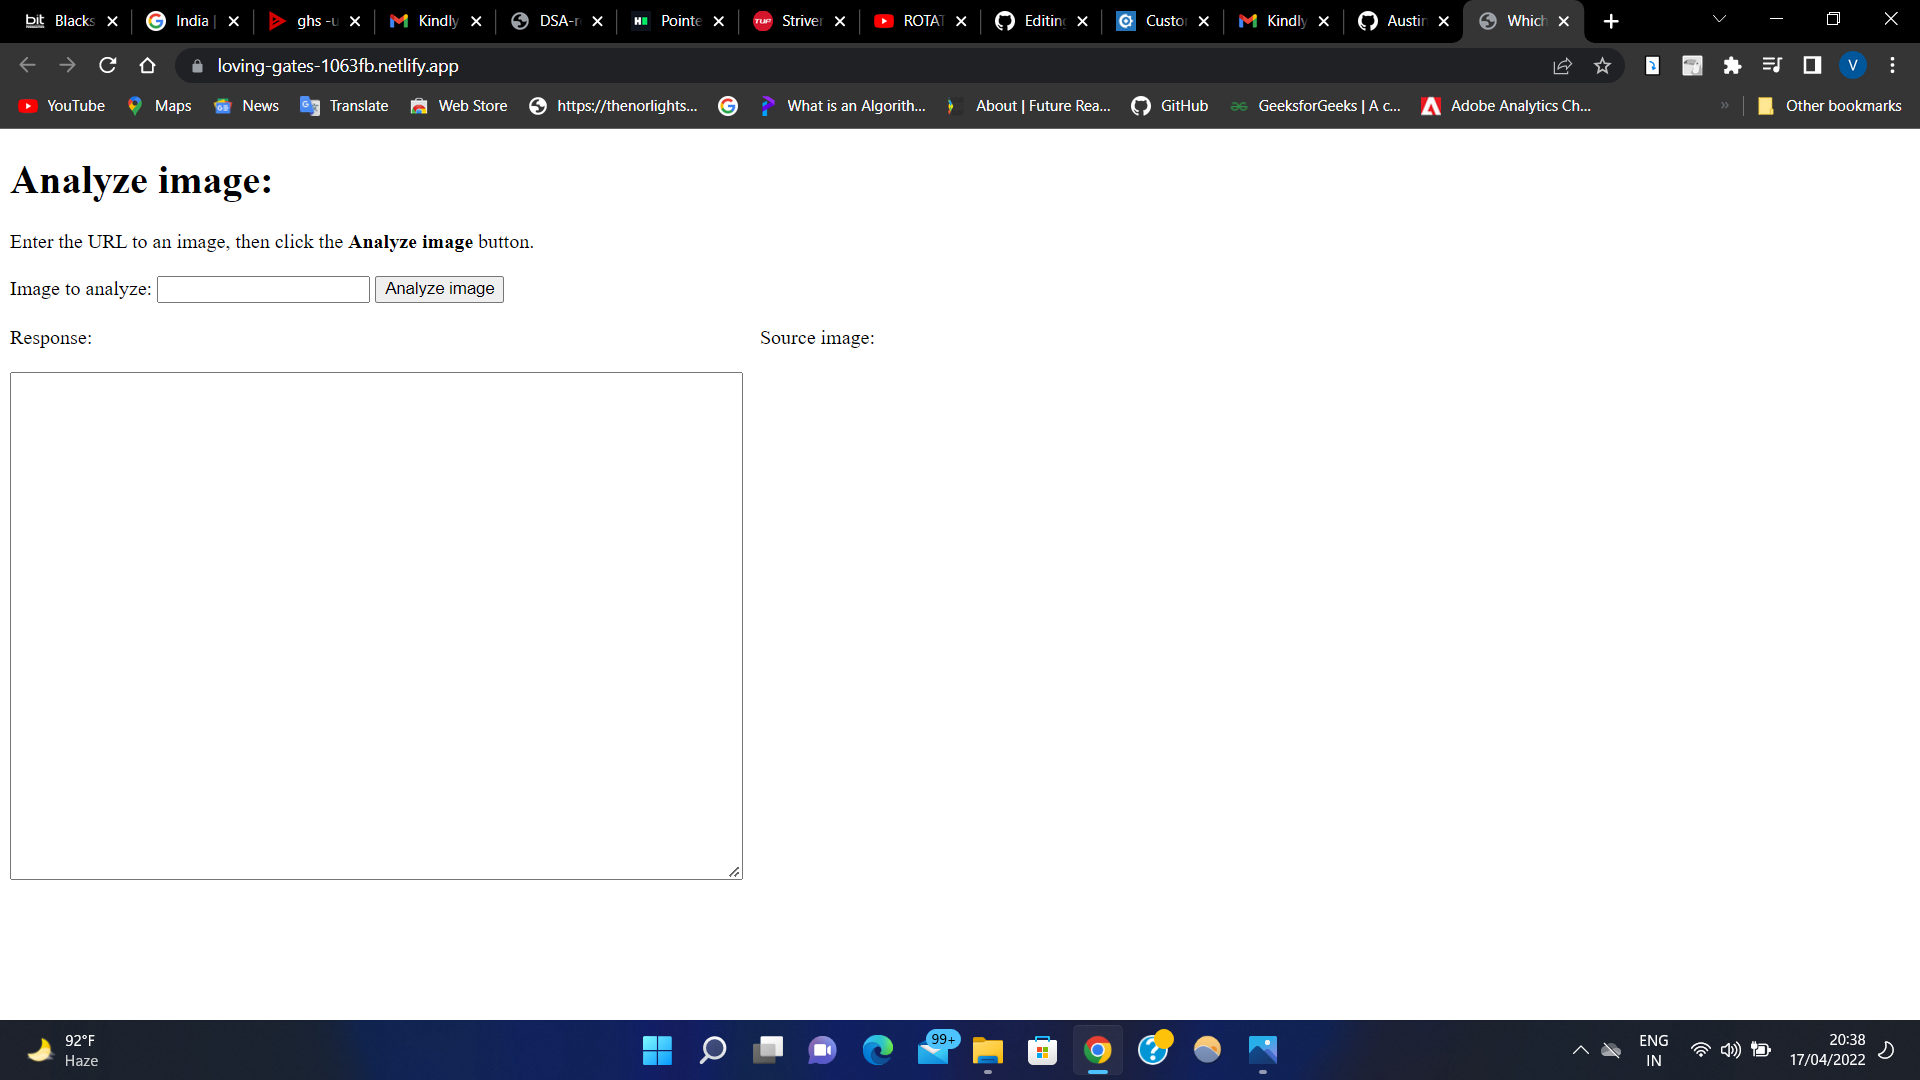Open Chrome side panel icon
Screen dimensions: 1920x1080
point(1812,66)
